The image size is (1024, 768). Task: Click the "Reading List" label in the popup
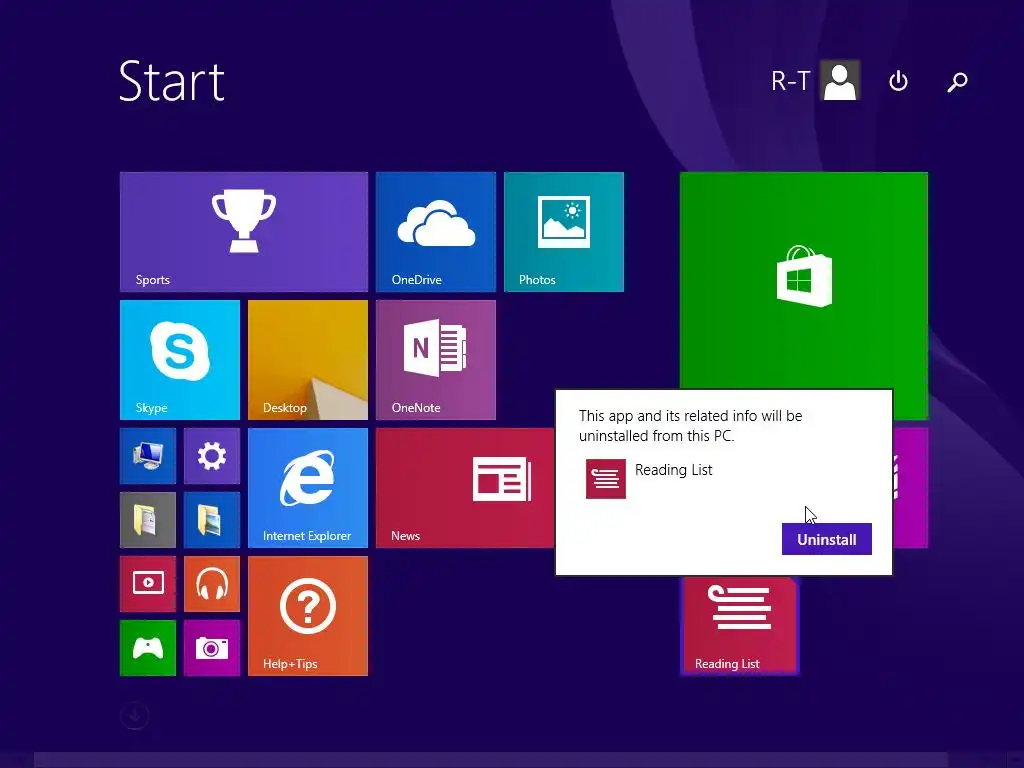pos(673,470)
